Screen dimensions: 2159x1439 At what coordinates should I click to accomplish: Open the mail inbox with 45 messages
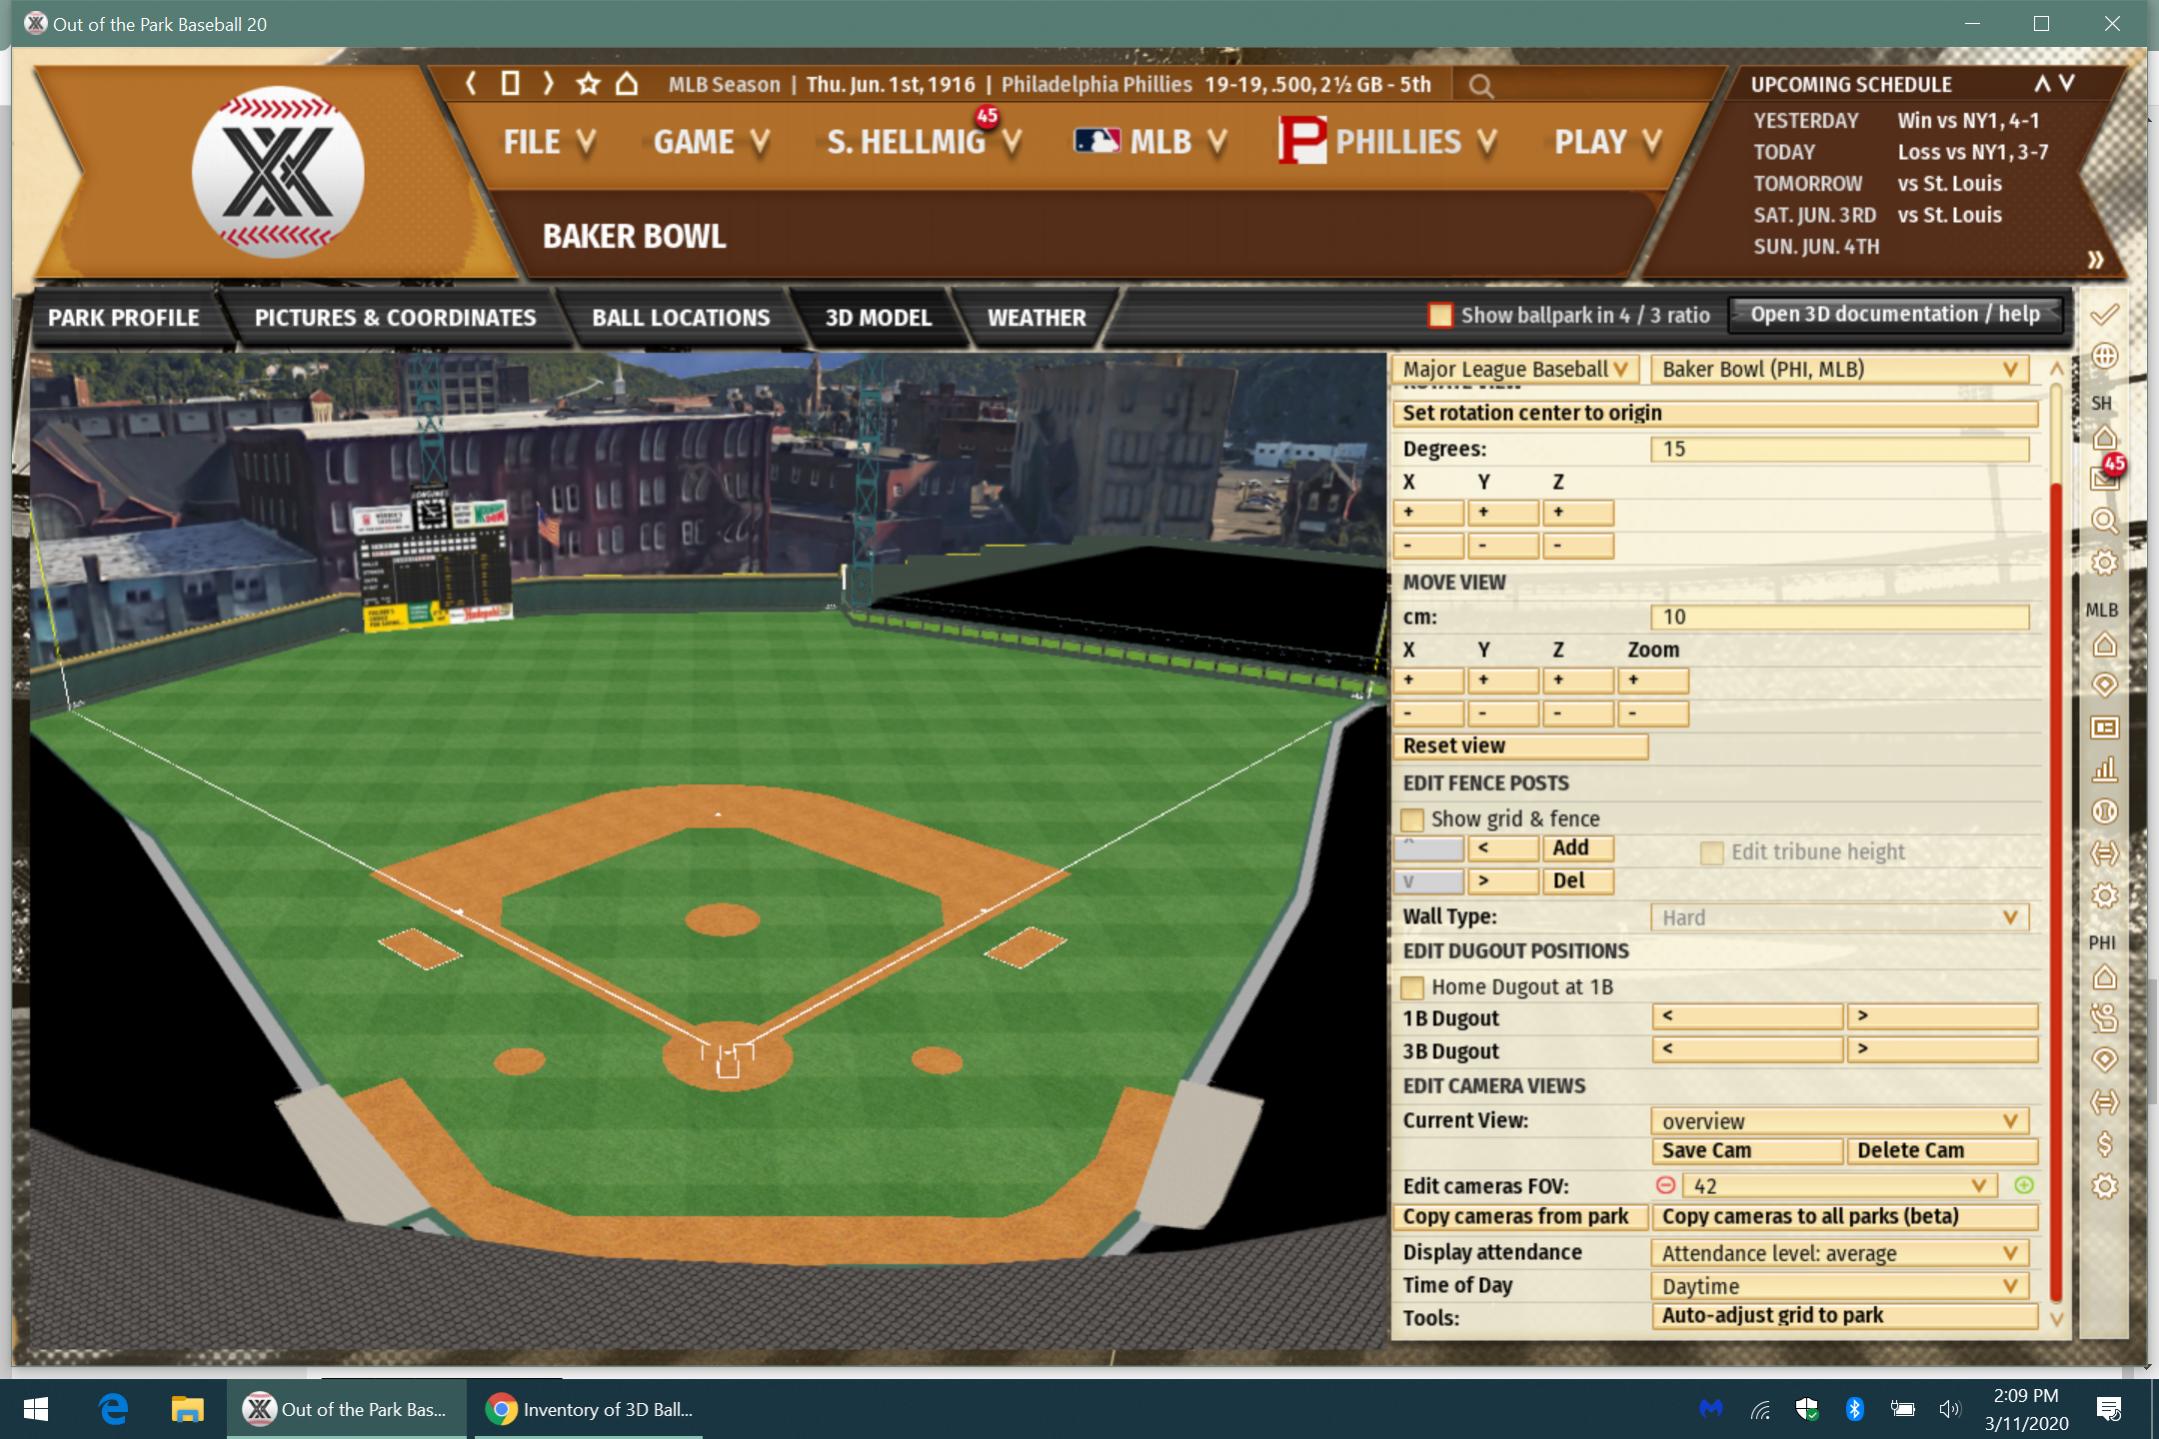click(2104, 477)
